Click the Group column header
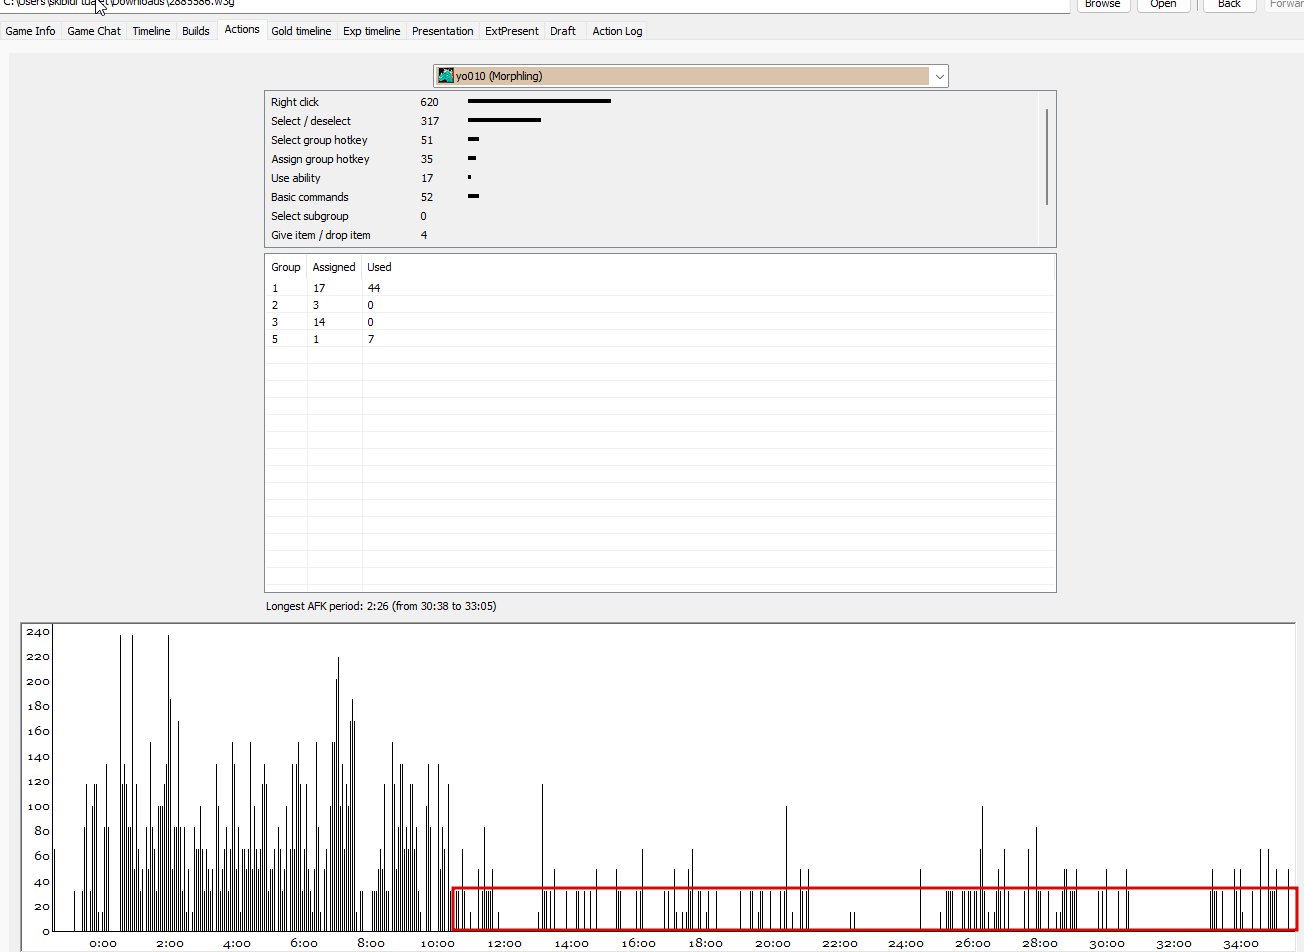 click(286, 267)
